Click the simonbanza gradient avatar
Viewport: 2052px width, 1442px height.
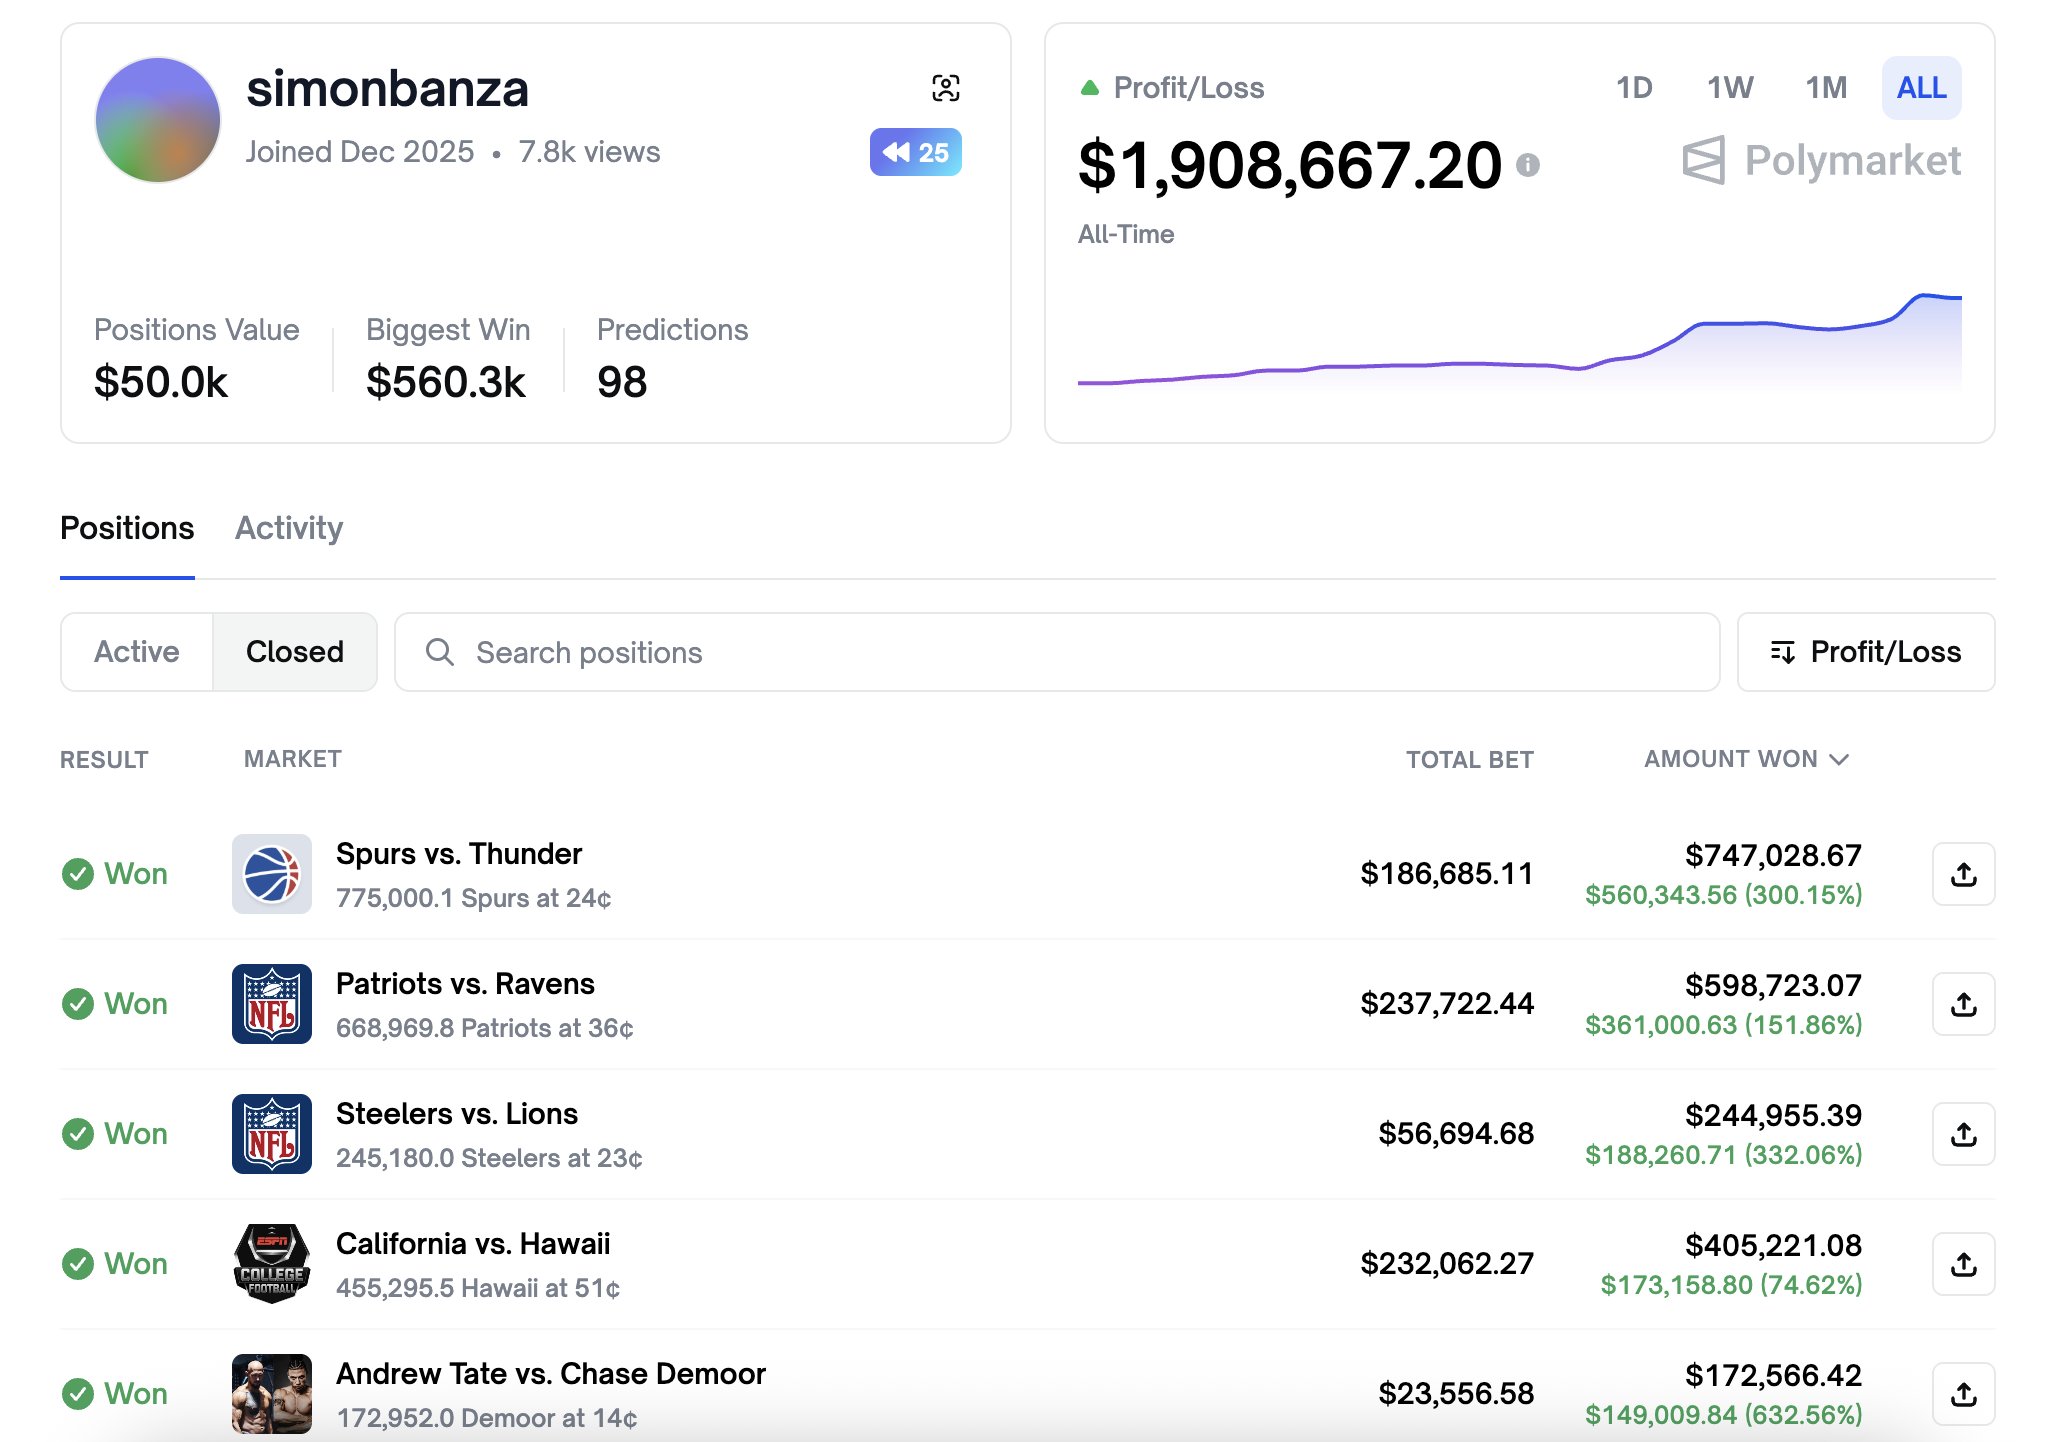[x=158, y=120]
